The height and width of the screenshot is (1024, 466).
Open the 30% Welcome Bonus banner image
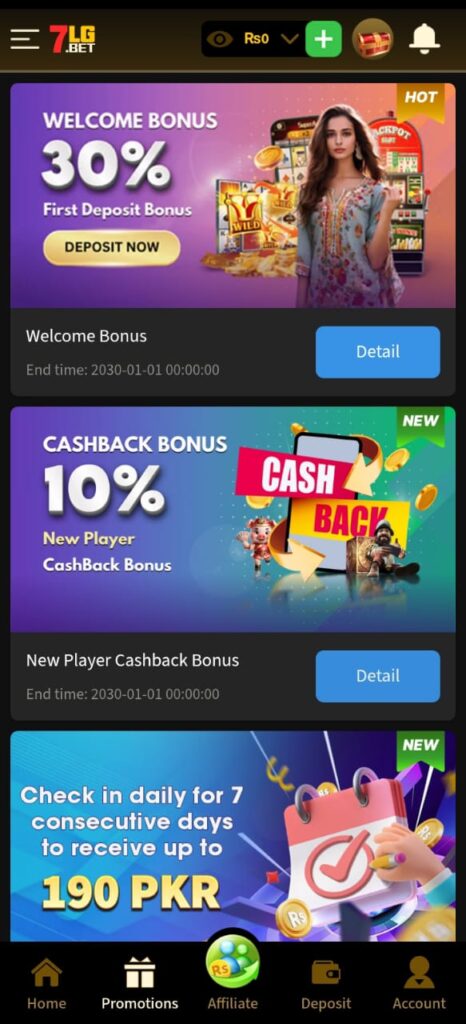(x=233, y=195)
